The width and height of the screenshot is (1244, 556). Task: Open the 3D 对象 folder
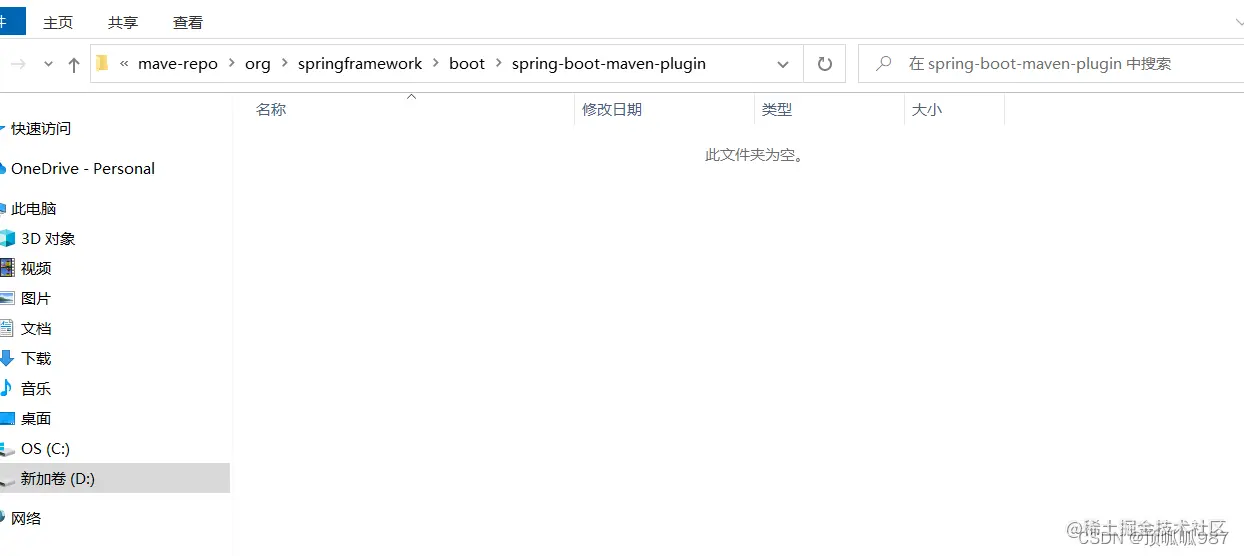[48, 239]
